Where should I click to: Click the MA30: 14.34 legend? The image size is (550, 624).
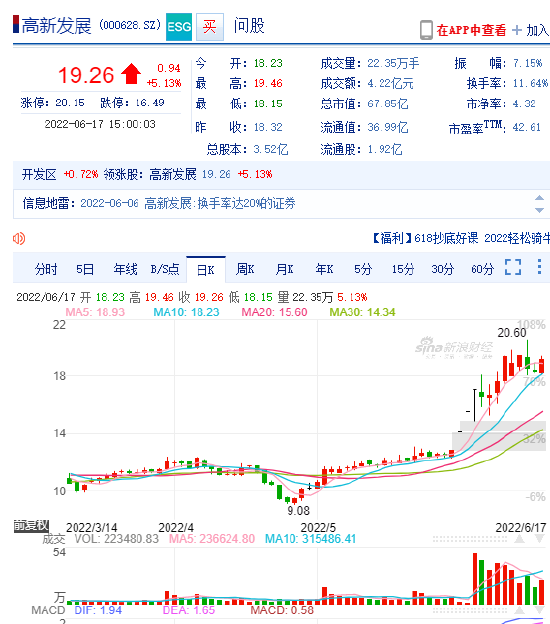363,312
